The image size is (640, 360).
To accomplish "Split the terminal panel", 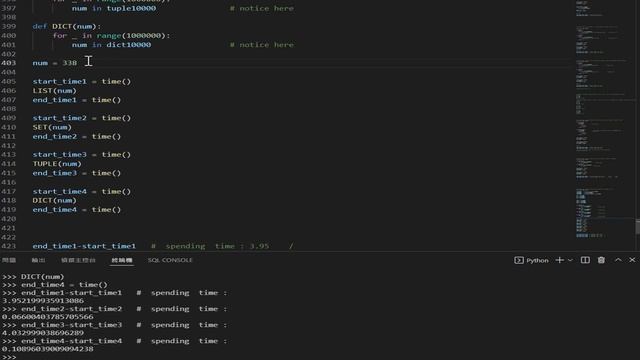I will [x=585, y=260].
